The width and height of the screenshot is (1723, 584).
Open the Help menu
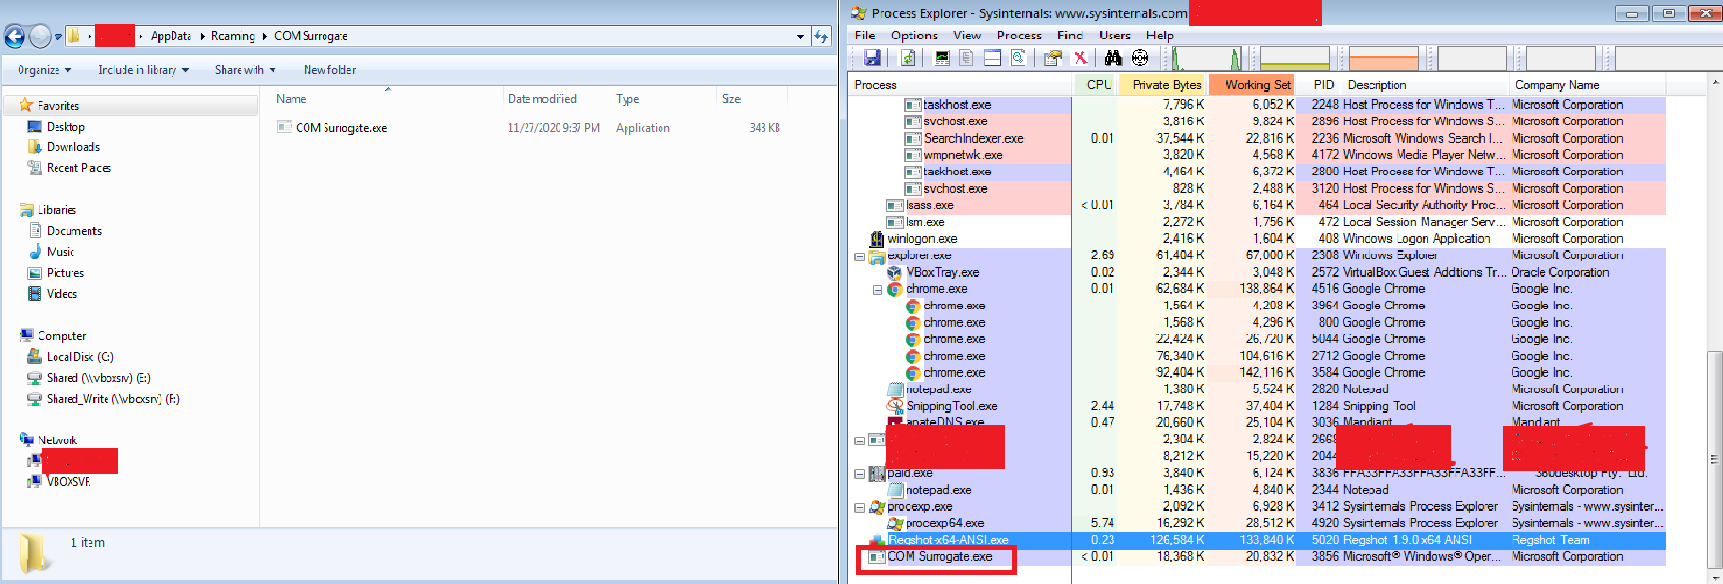click(x=1160, y=35)
